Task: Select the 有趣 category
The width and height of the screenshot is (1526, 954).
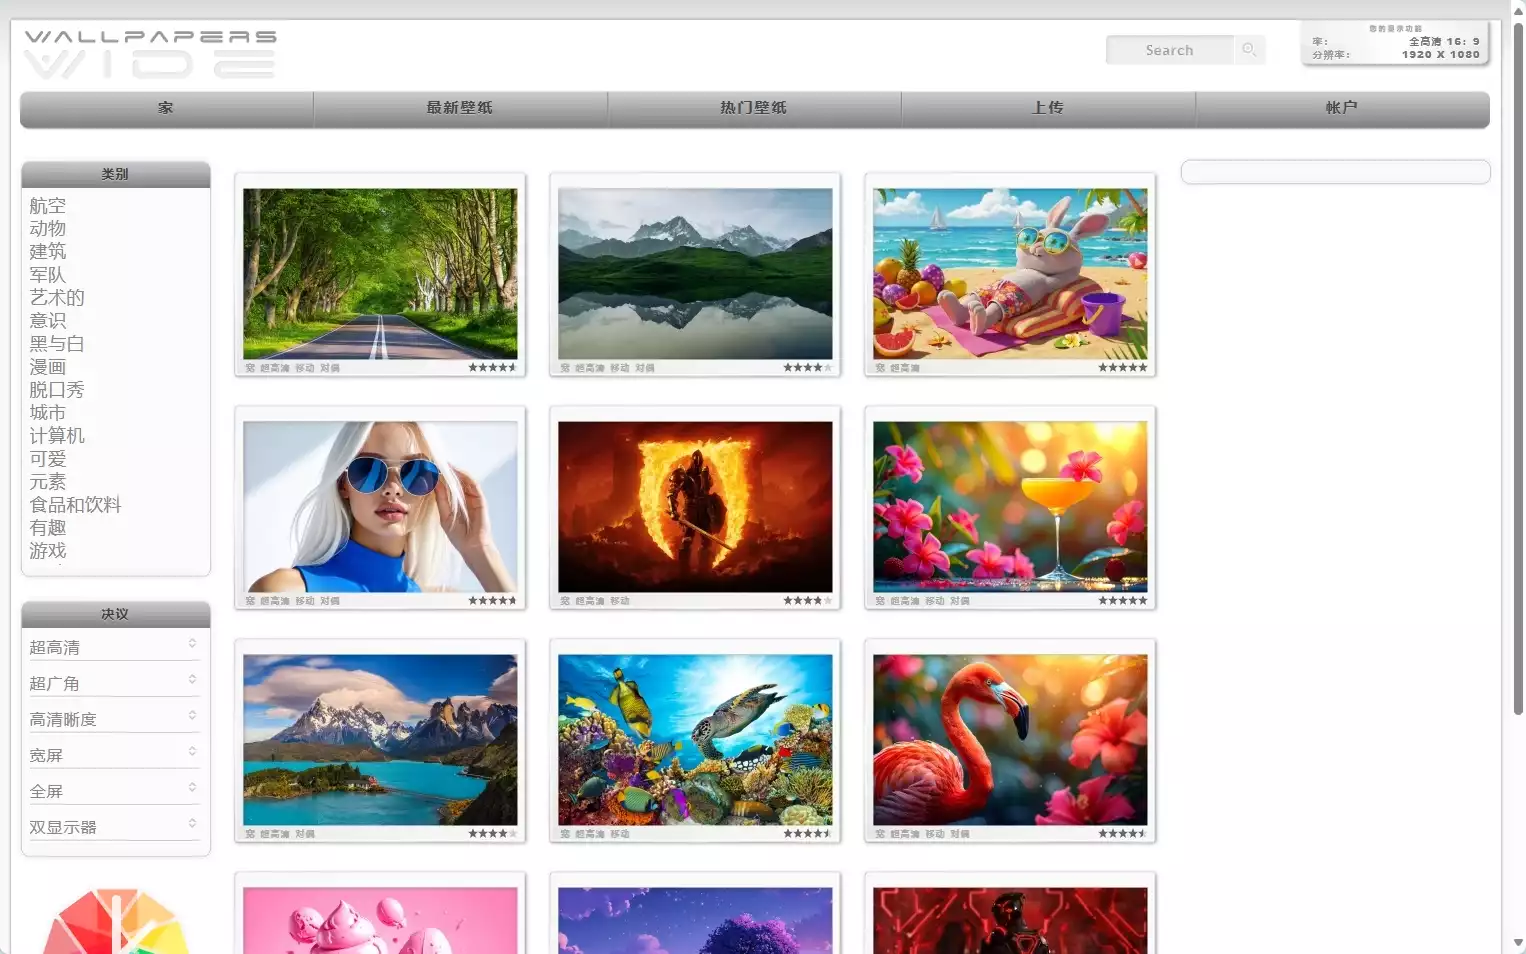Action: (x=48, y=528)
